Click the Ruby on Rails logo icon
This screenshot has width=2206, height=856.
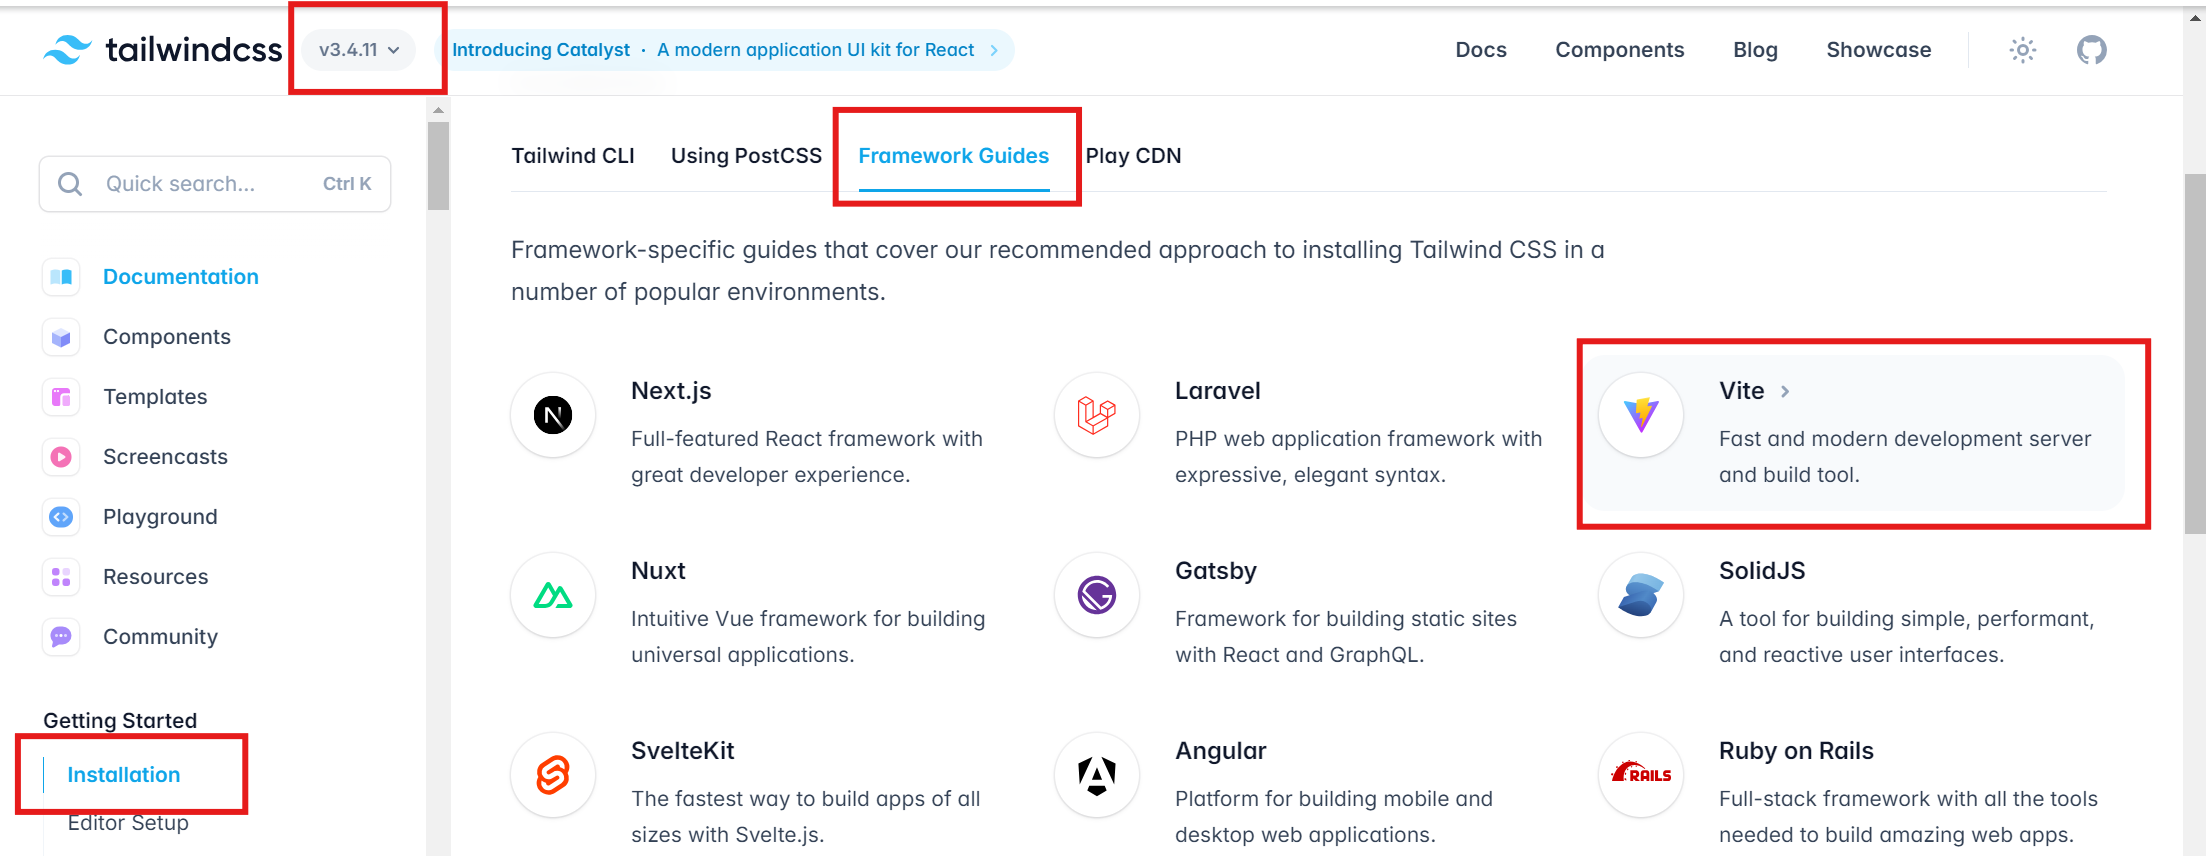coord(1641,775)
